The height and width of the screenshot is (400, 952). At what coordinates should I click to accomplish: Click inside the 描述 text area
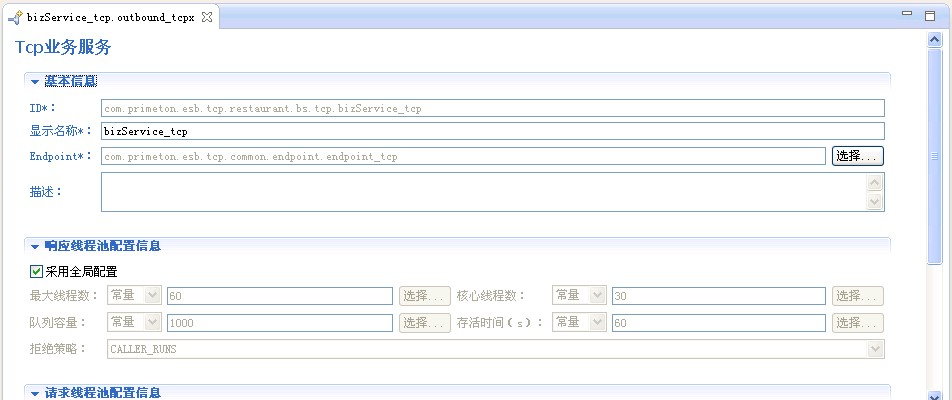[x=482, y=192]
